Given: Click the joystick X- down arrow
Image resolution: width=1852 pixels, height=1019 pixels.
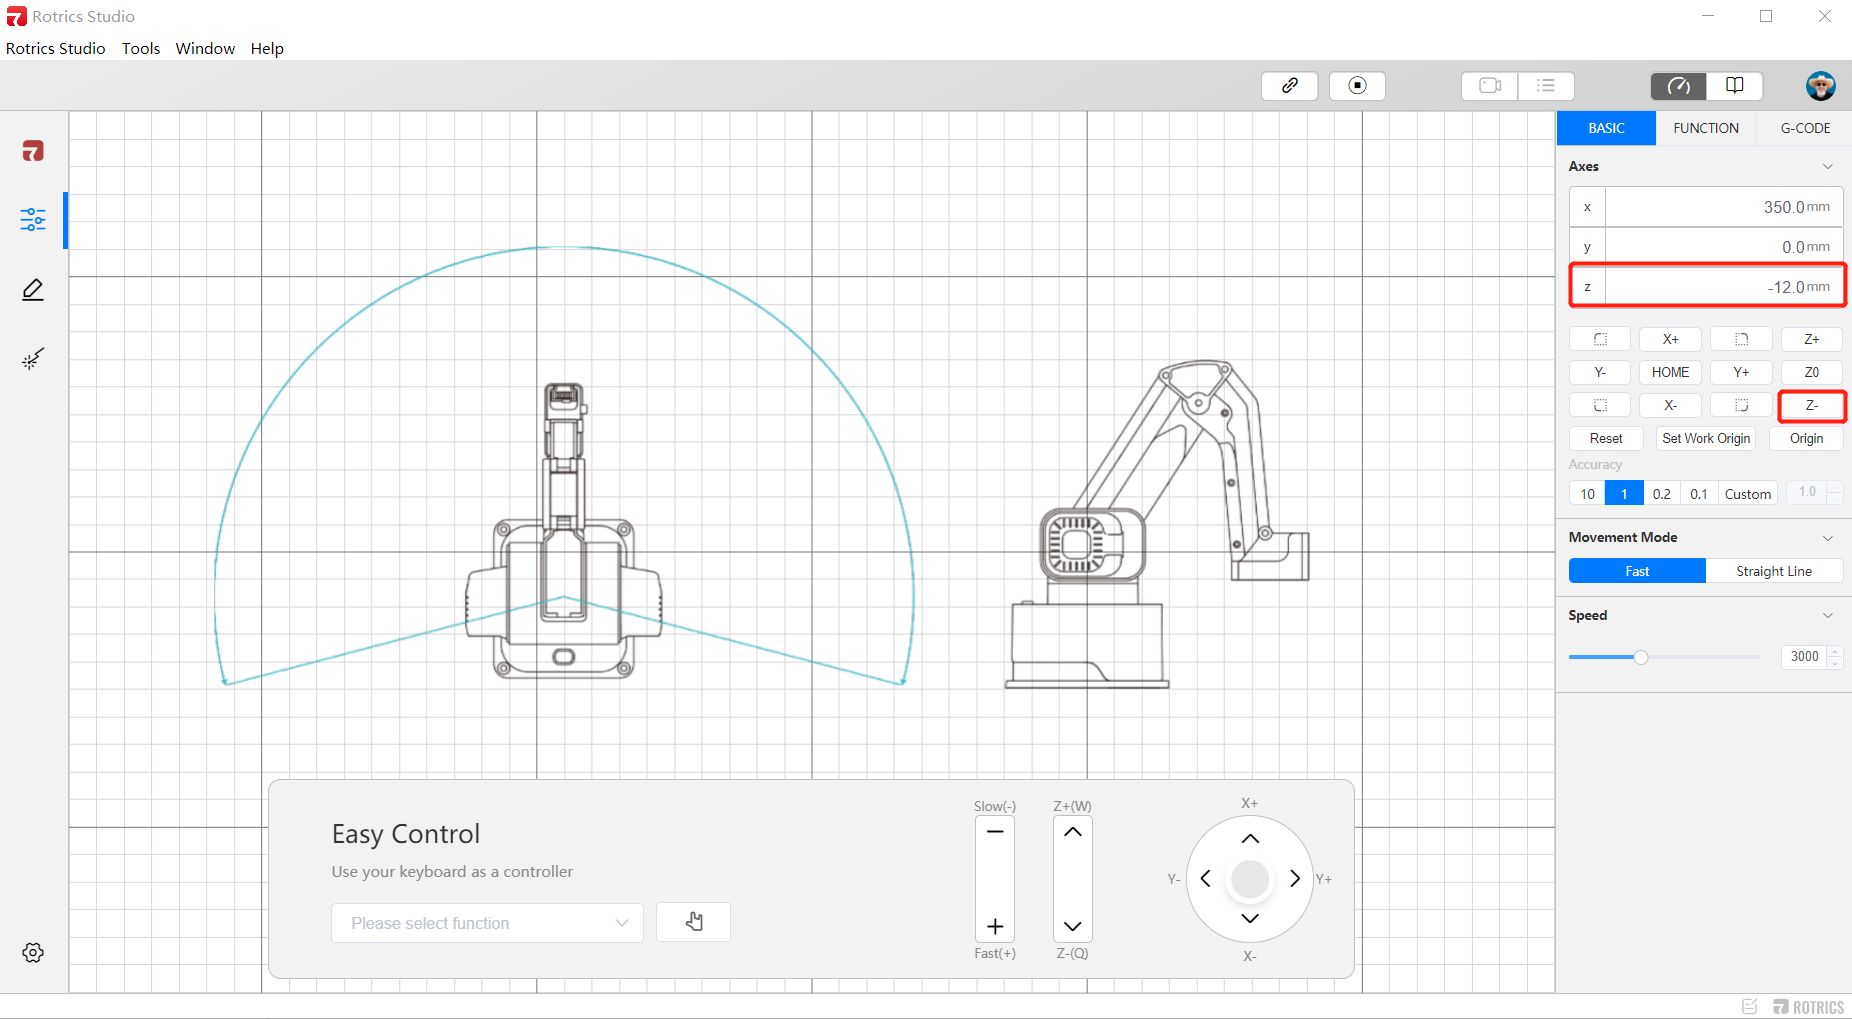Looking at the screenshot, I should [x=1250, y=918].
